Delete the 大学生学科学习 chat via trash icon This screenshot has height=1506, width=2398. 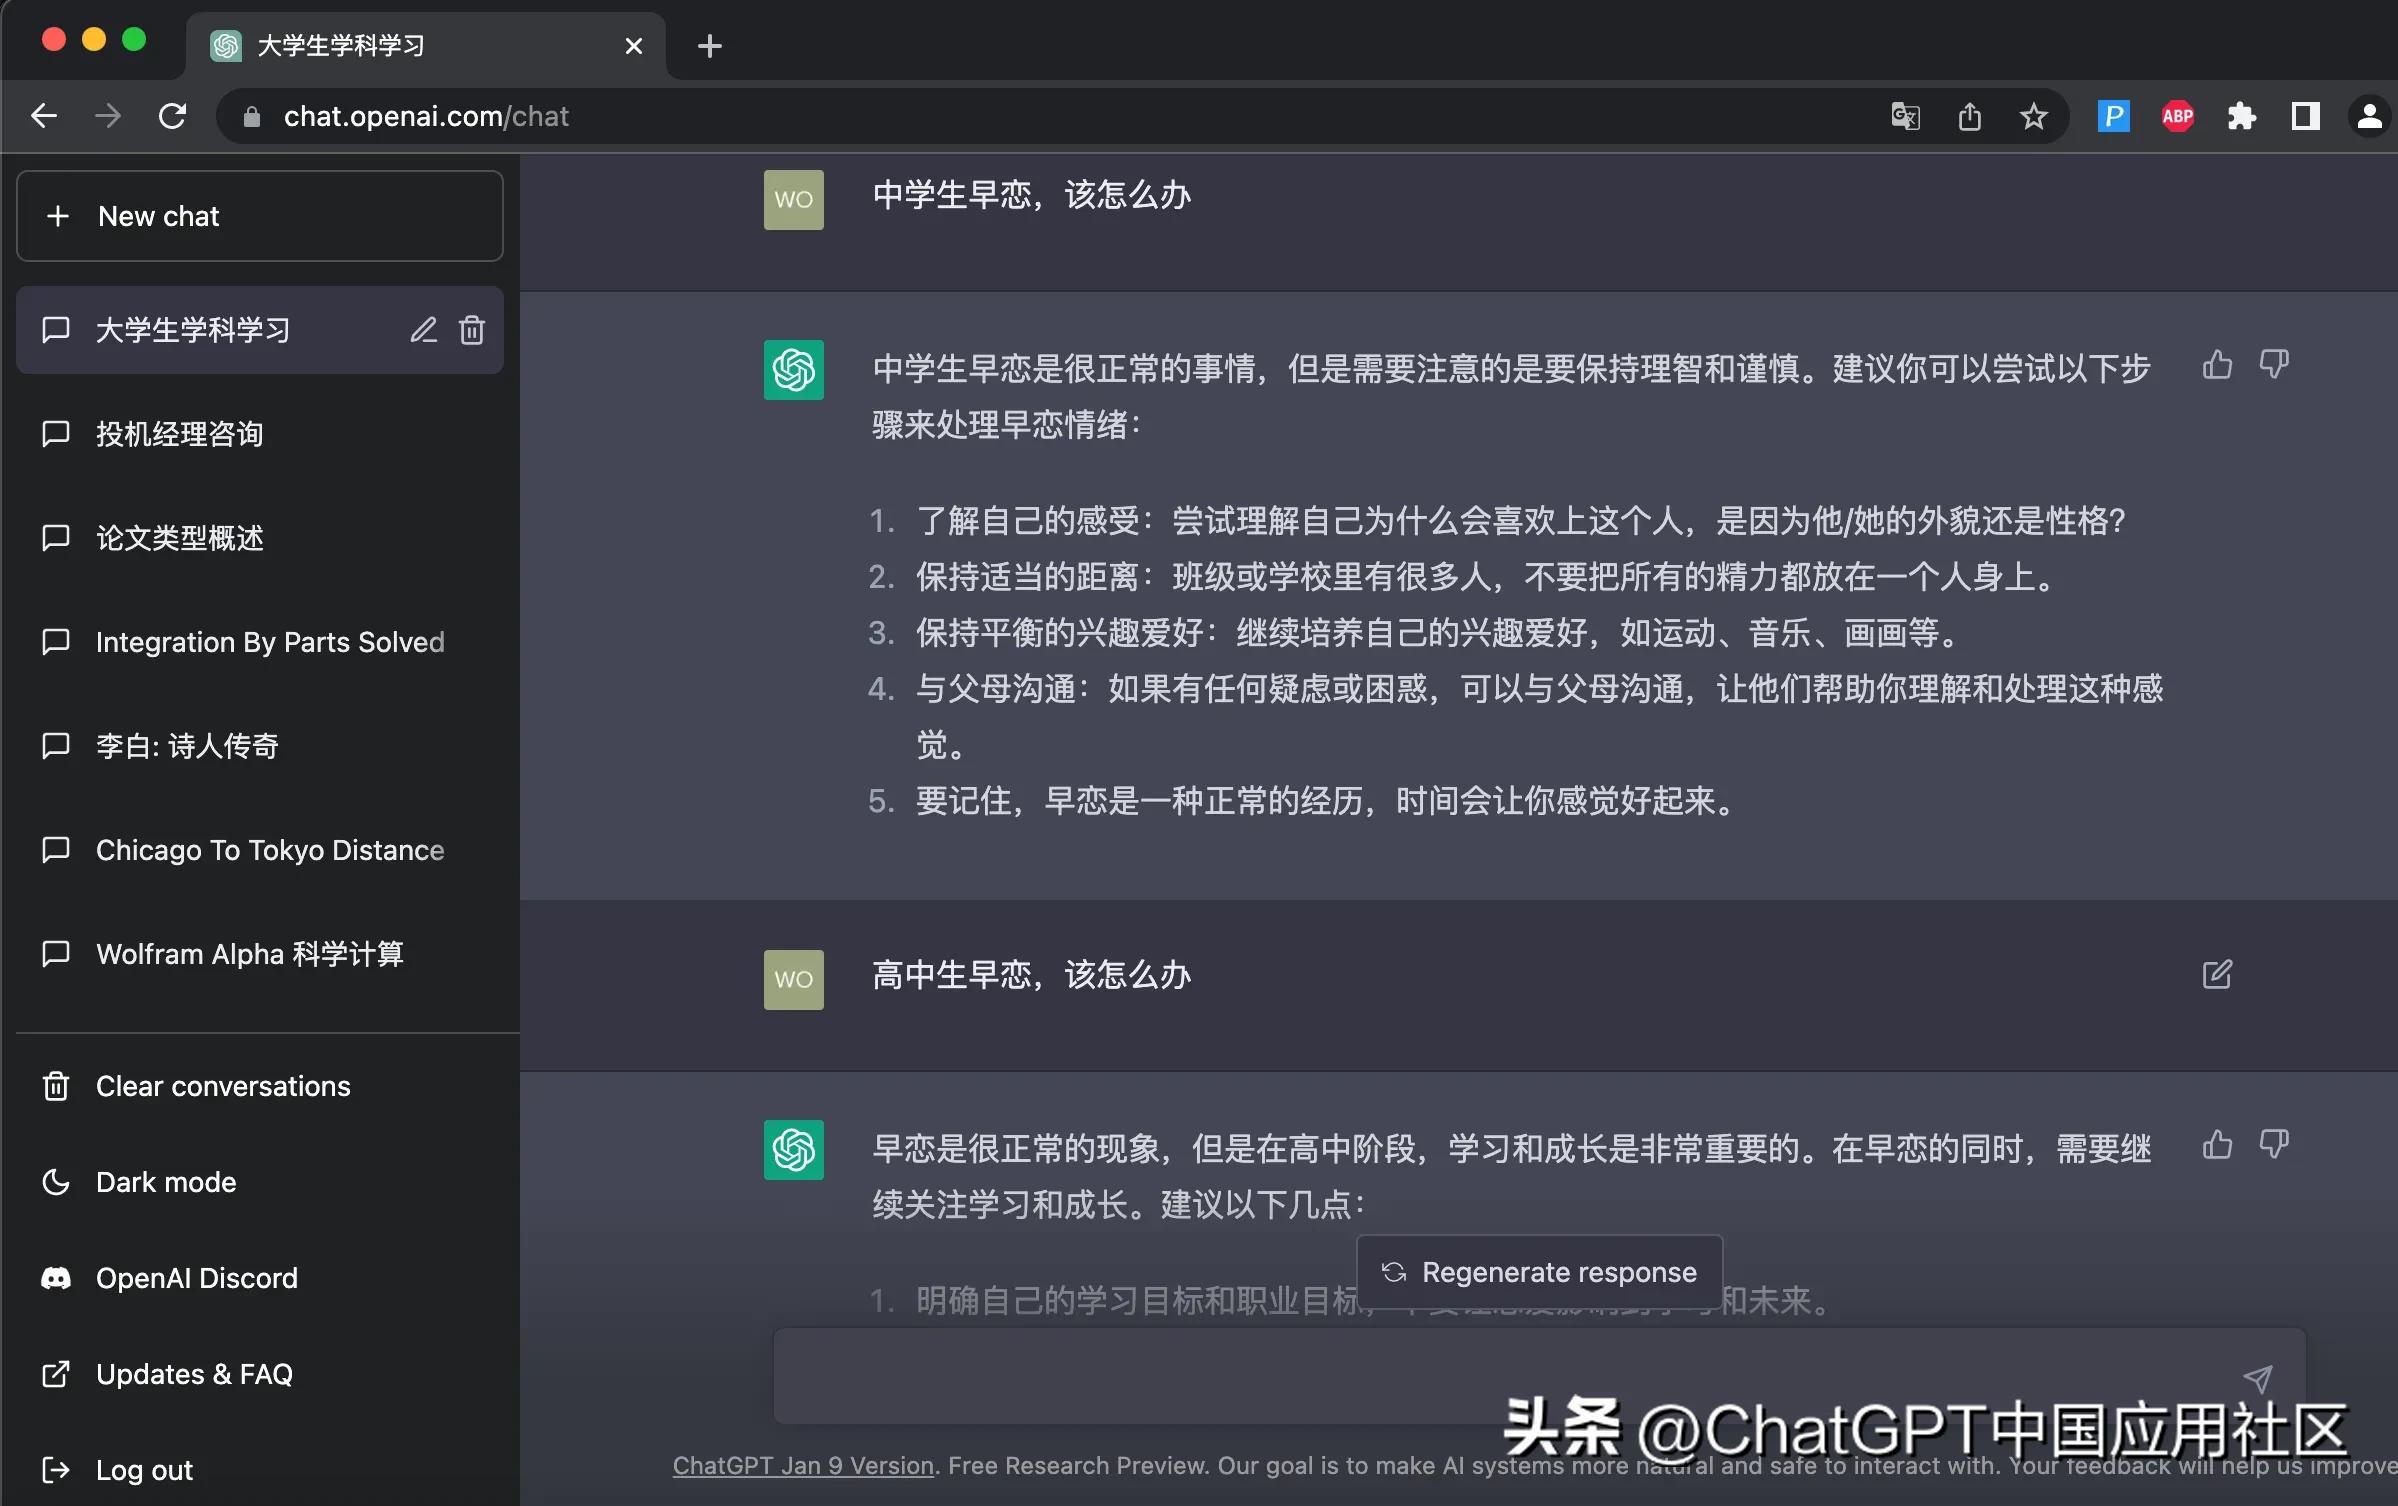(x=472, y=330)
